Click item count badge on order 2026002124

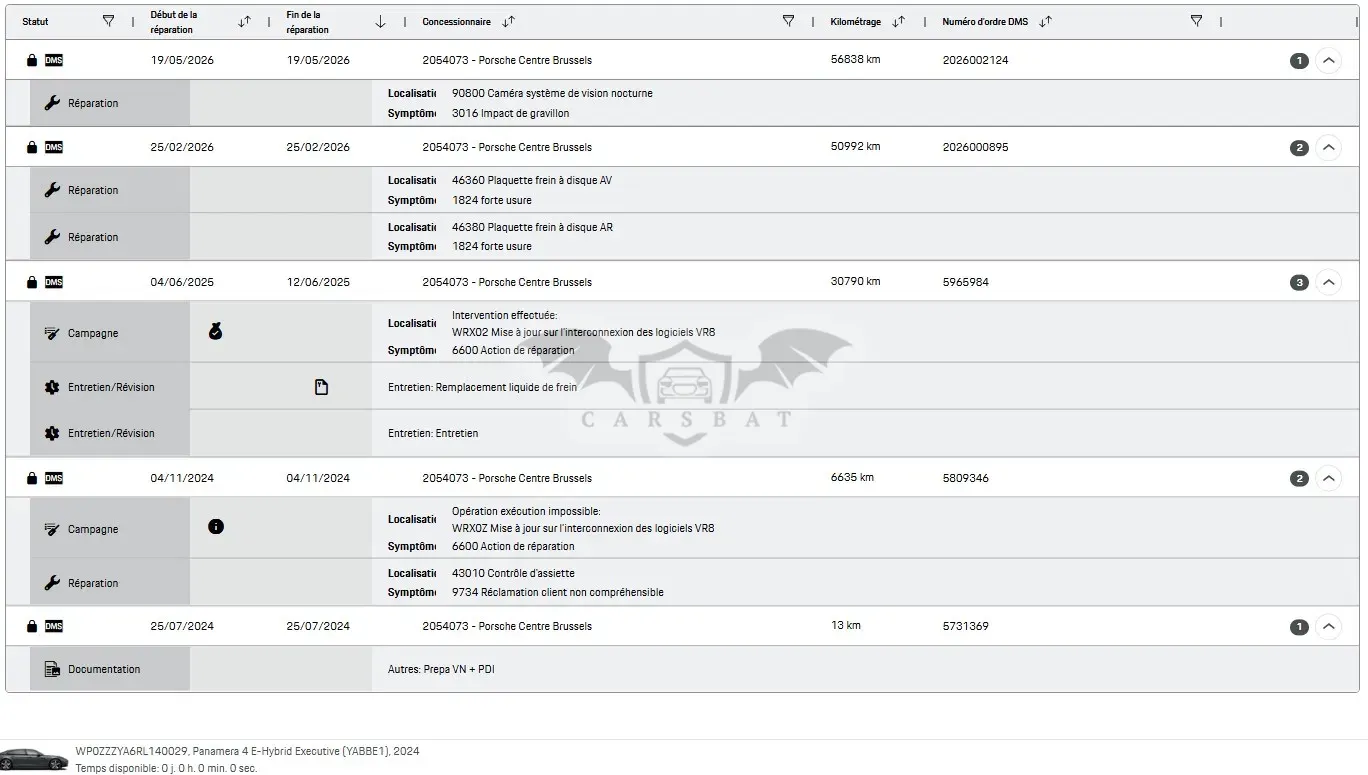pos(1299,61)
